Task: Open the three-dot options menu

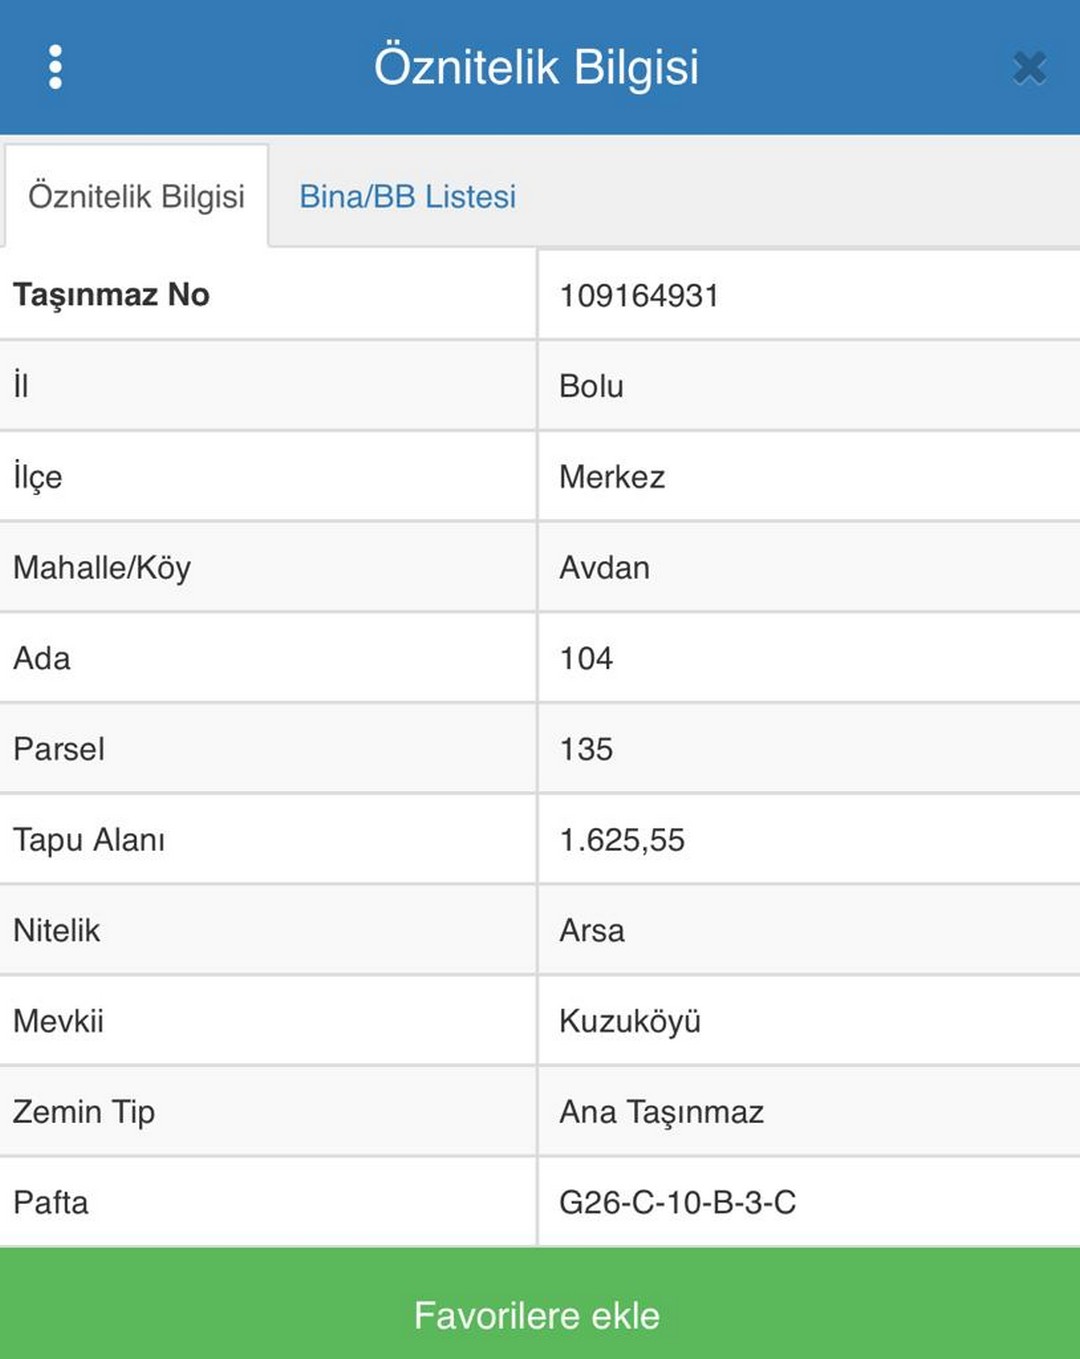Action: coord(55,67)
